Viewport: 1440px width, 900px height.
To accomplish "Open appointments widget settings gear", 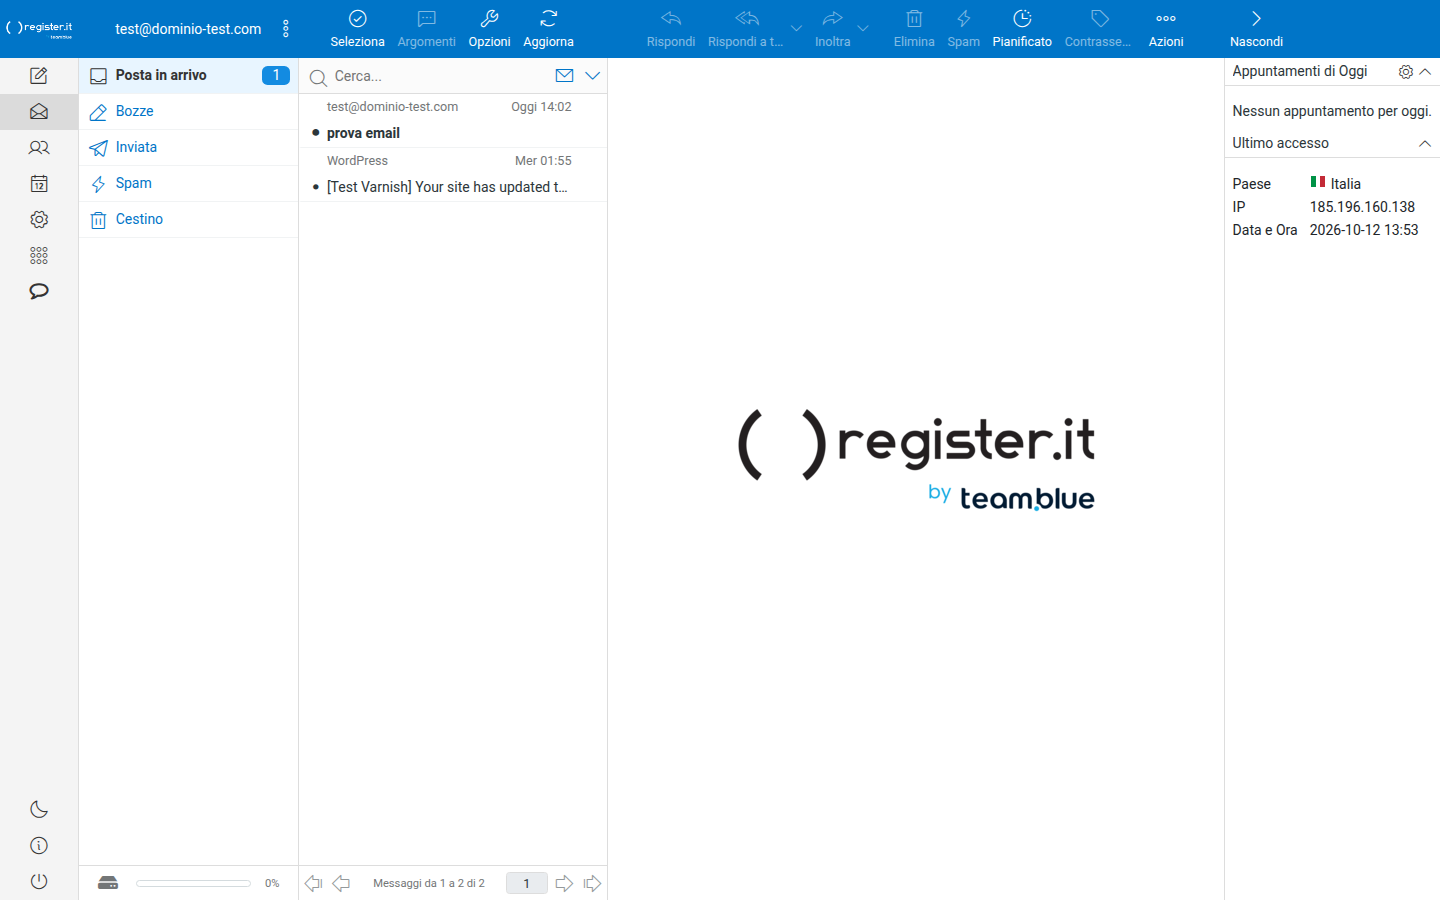I will [x=1405, y=72].
